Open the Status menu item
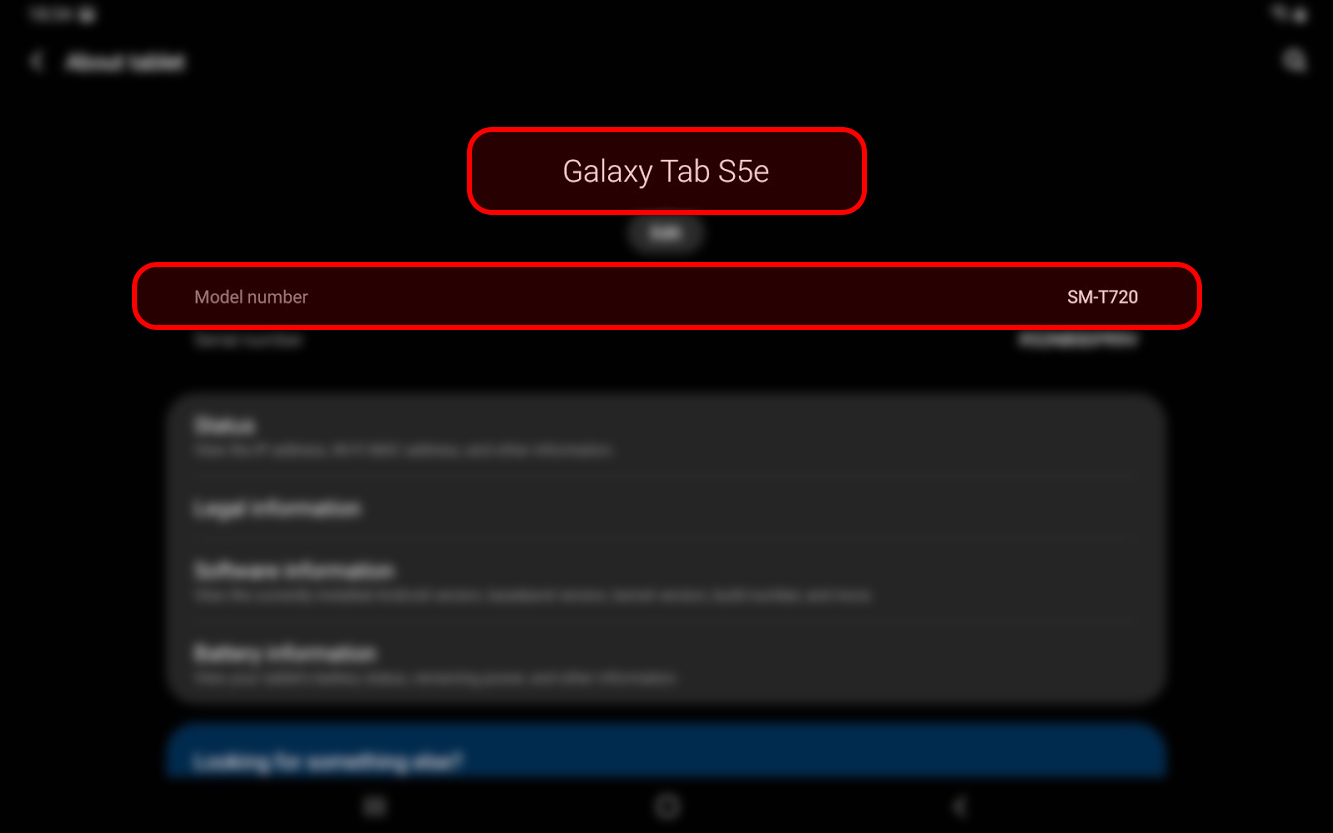The width and height of the screenshot is (1333, 833). 666,437
